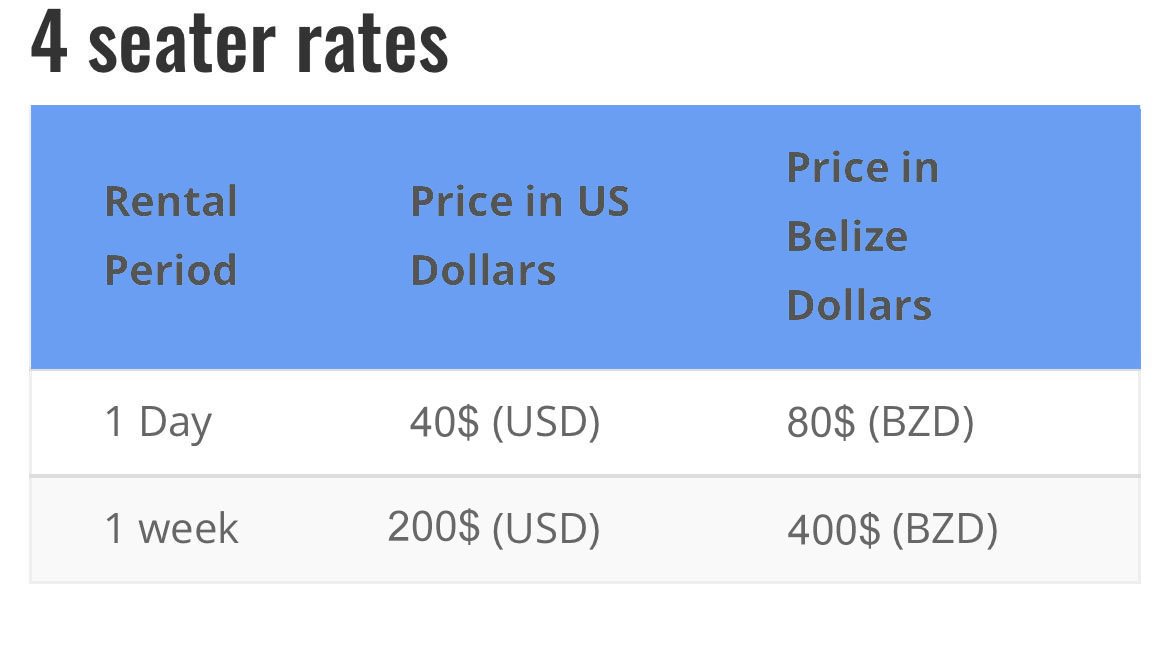Image resolution: width=1170 pixels, height=645 pixels.
Task: Click the word "rates" in the heading
Action: coord(372,44)
